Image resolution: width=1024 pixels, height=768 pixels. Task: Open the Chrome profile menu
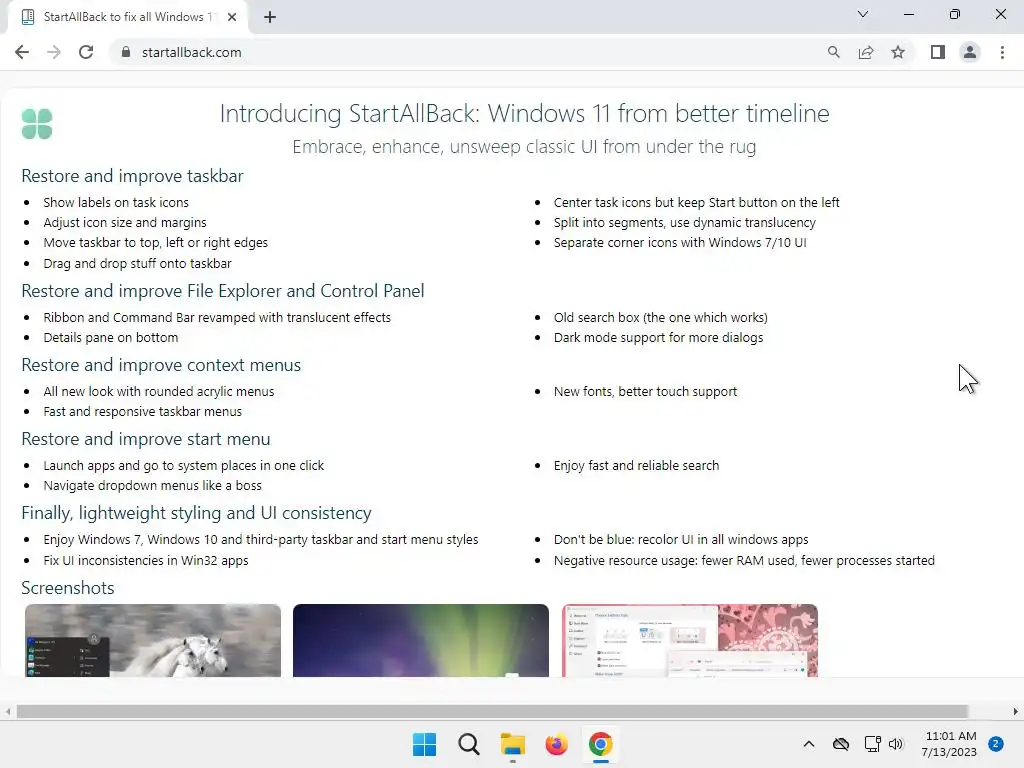click(x=970, y=52)
